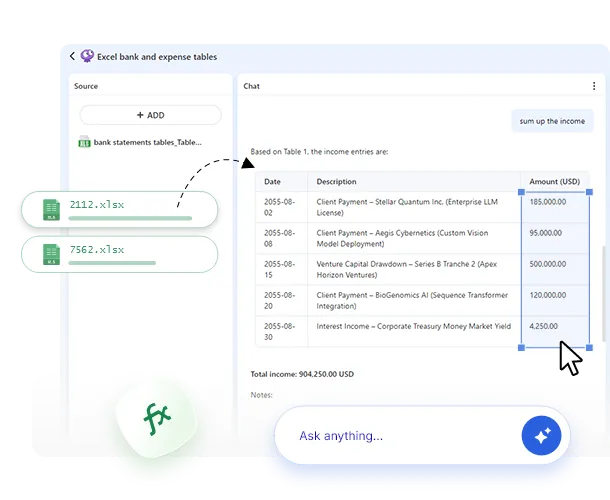
Task: Click the 'Excel bank and expense tables' title
Action: (x=157, y=57)
